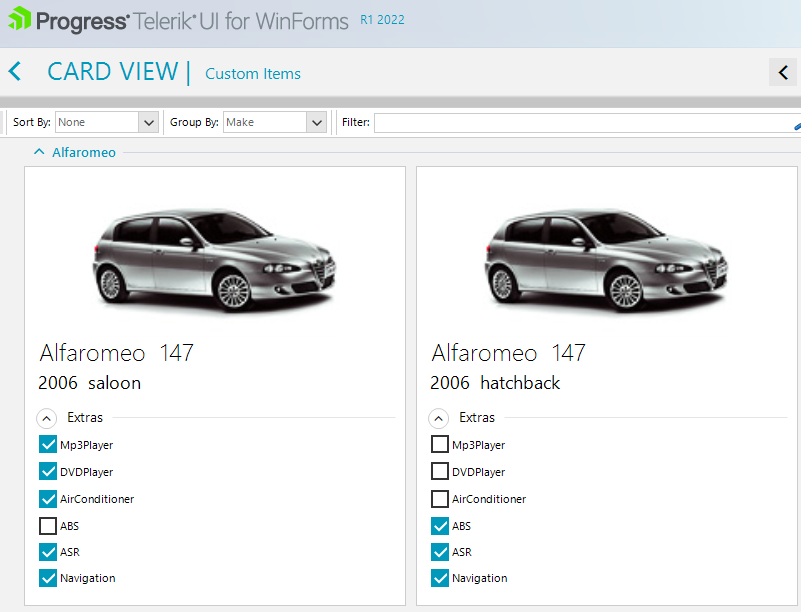The width and height of the screenshot is (801, 612).
Task: Click the Progress Telerik logo
Action: coord(178,20)
